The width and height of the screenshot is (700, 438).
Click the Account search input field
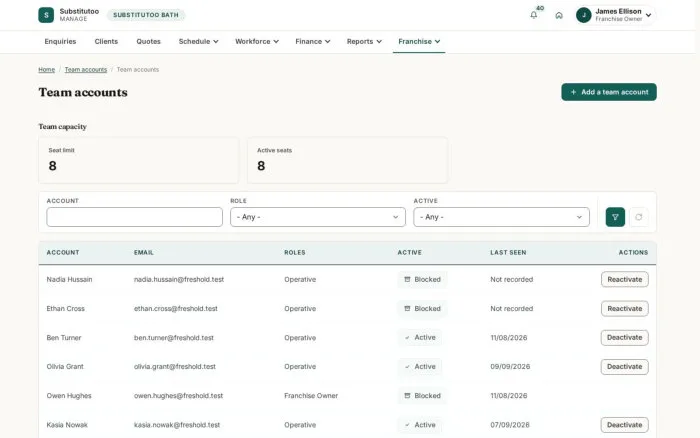tap(134, 217)
